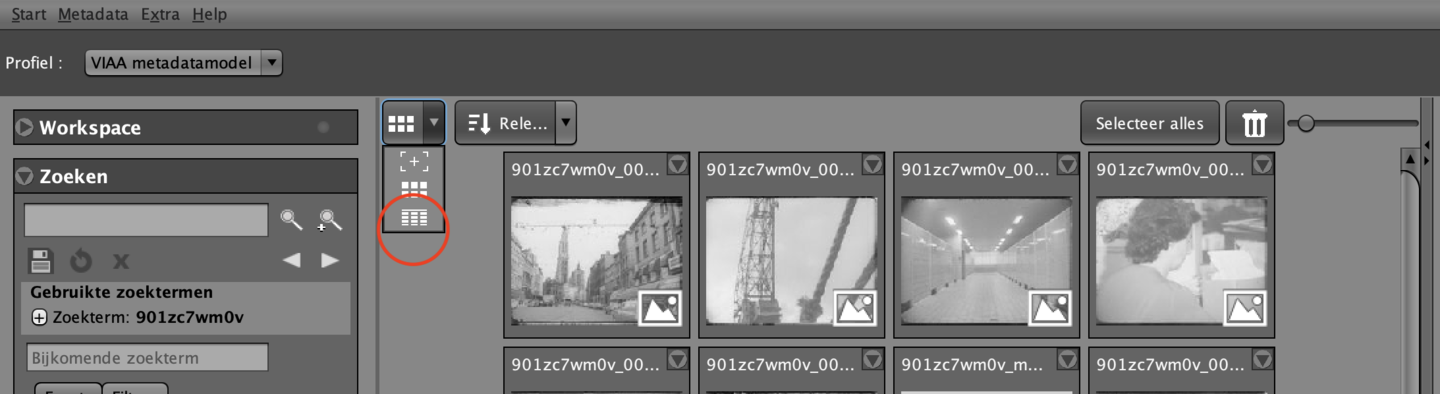Run search with the magnifying glass icon
Viewport: 1440px width, 394px height.
click(291, 220)
